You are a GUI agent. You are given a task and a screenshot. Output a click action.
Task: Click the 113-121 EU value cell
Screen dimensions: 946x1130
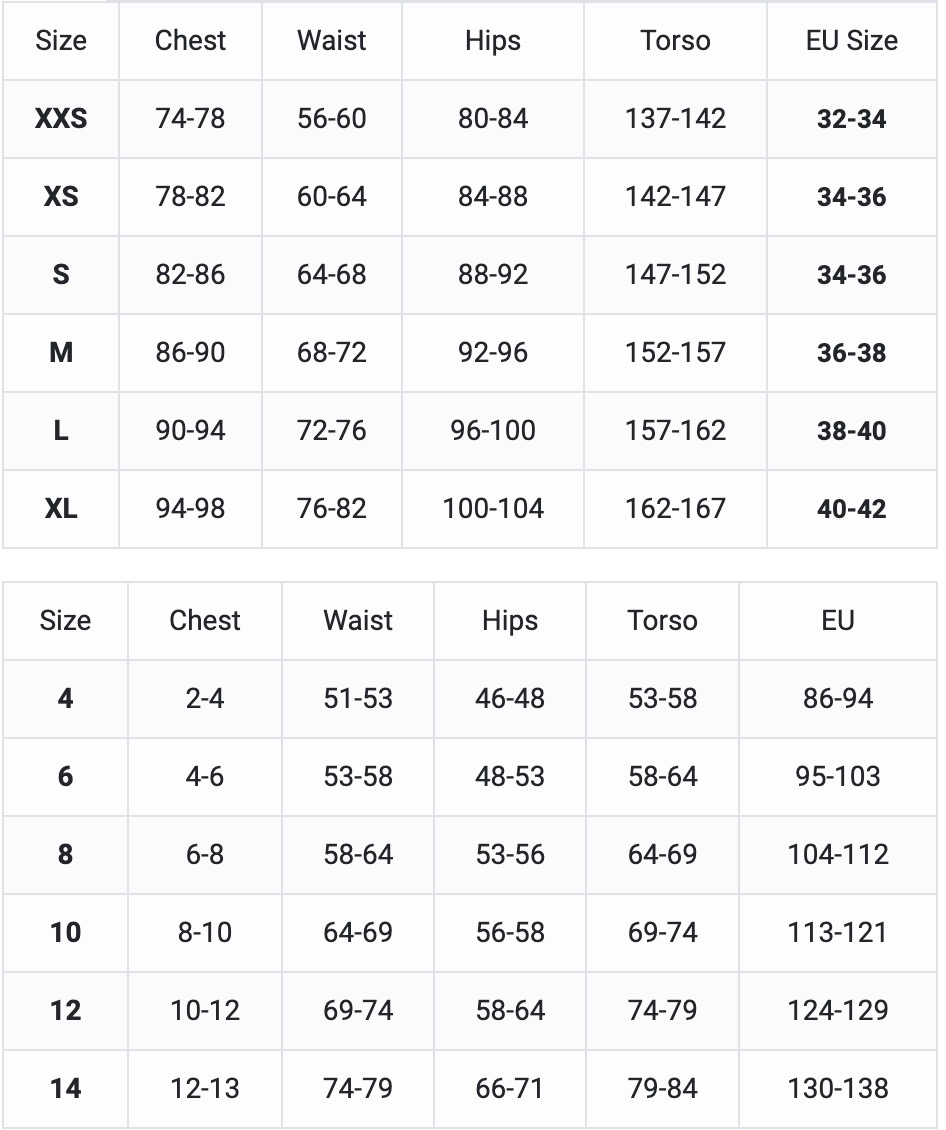coord(838,932)
